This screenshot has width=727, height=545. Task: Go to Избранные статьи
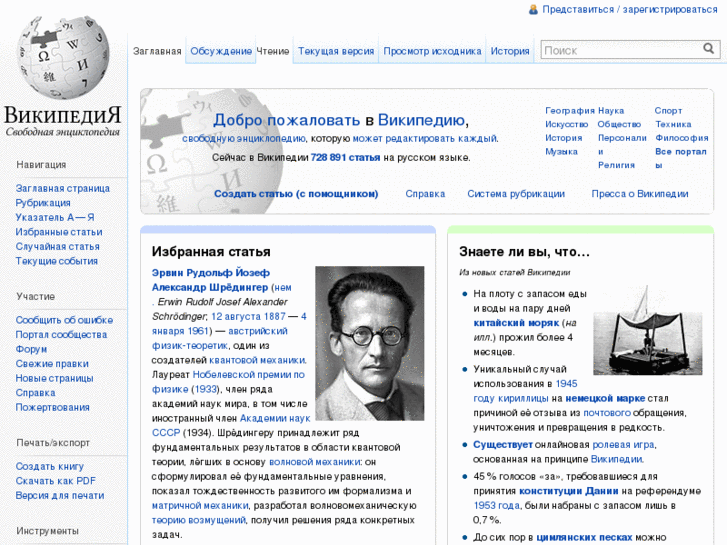59,232
